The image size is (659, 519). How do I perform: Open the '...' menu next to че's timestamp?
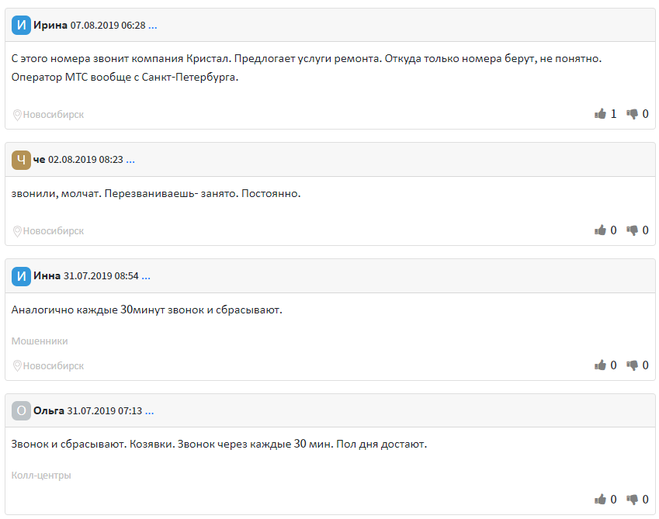click(130, 160)
